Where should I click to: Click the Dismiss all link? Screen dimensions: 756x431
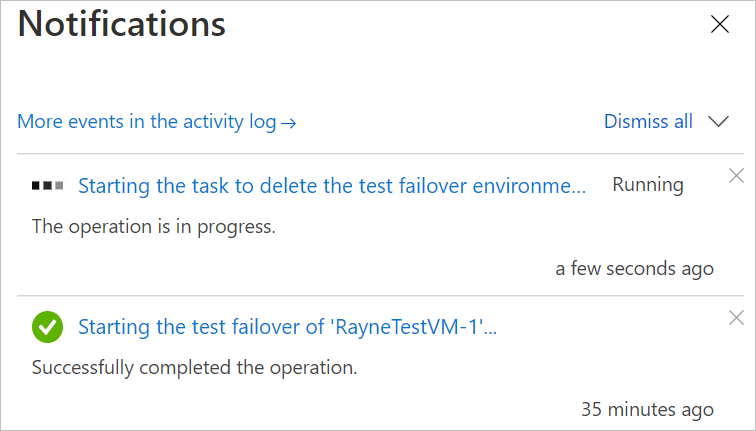click(648, 122)
